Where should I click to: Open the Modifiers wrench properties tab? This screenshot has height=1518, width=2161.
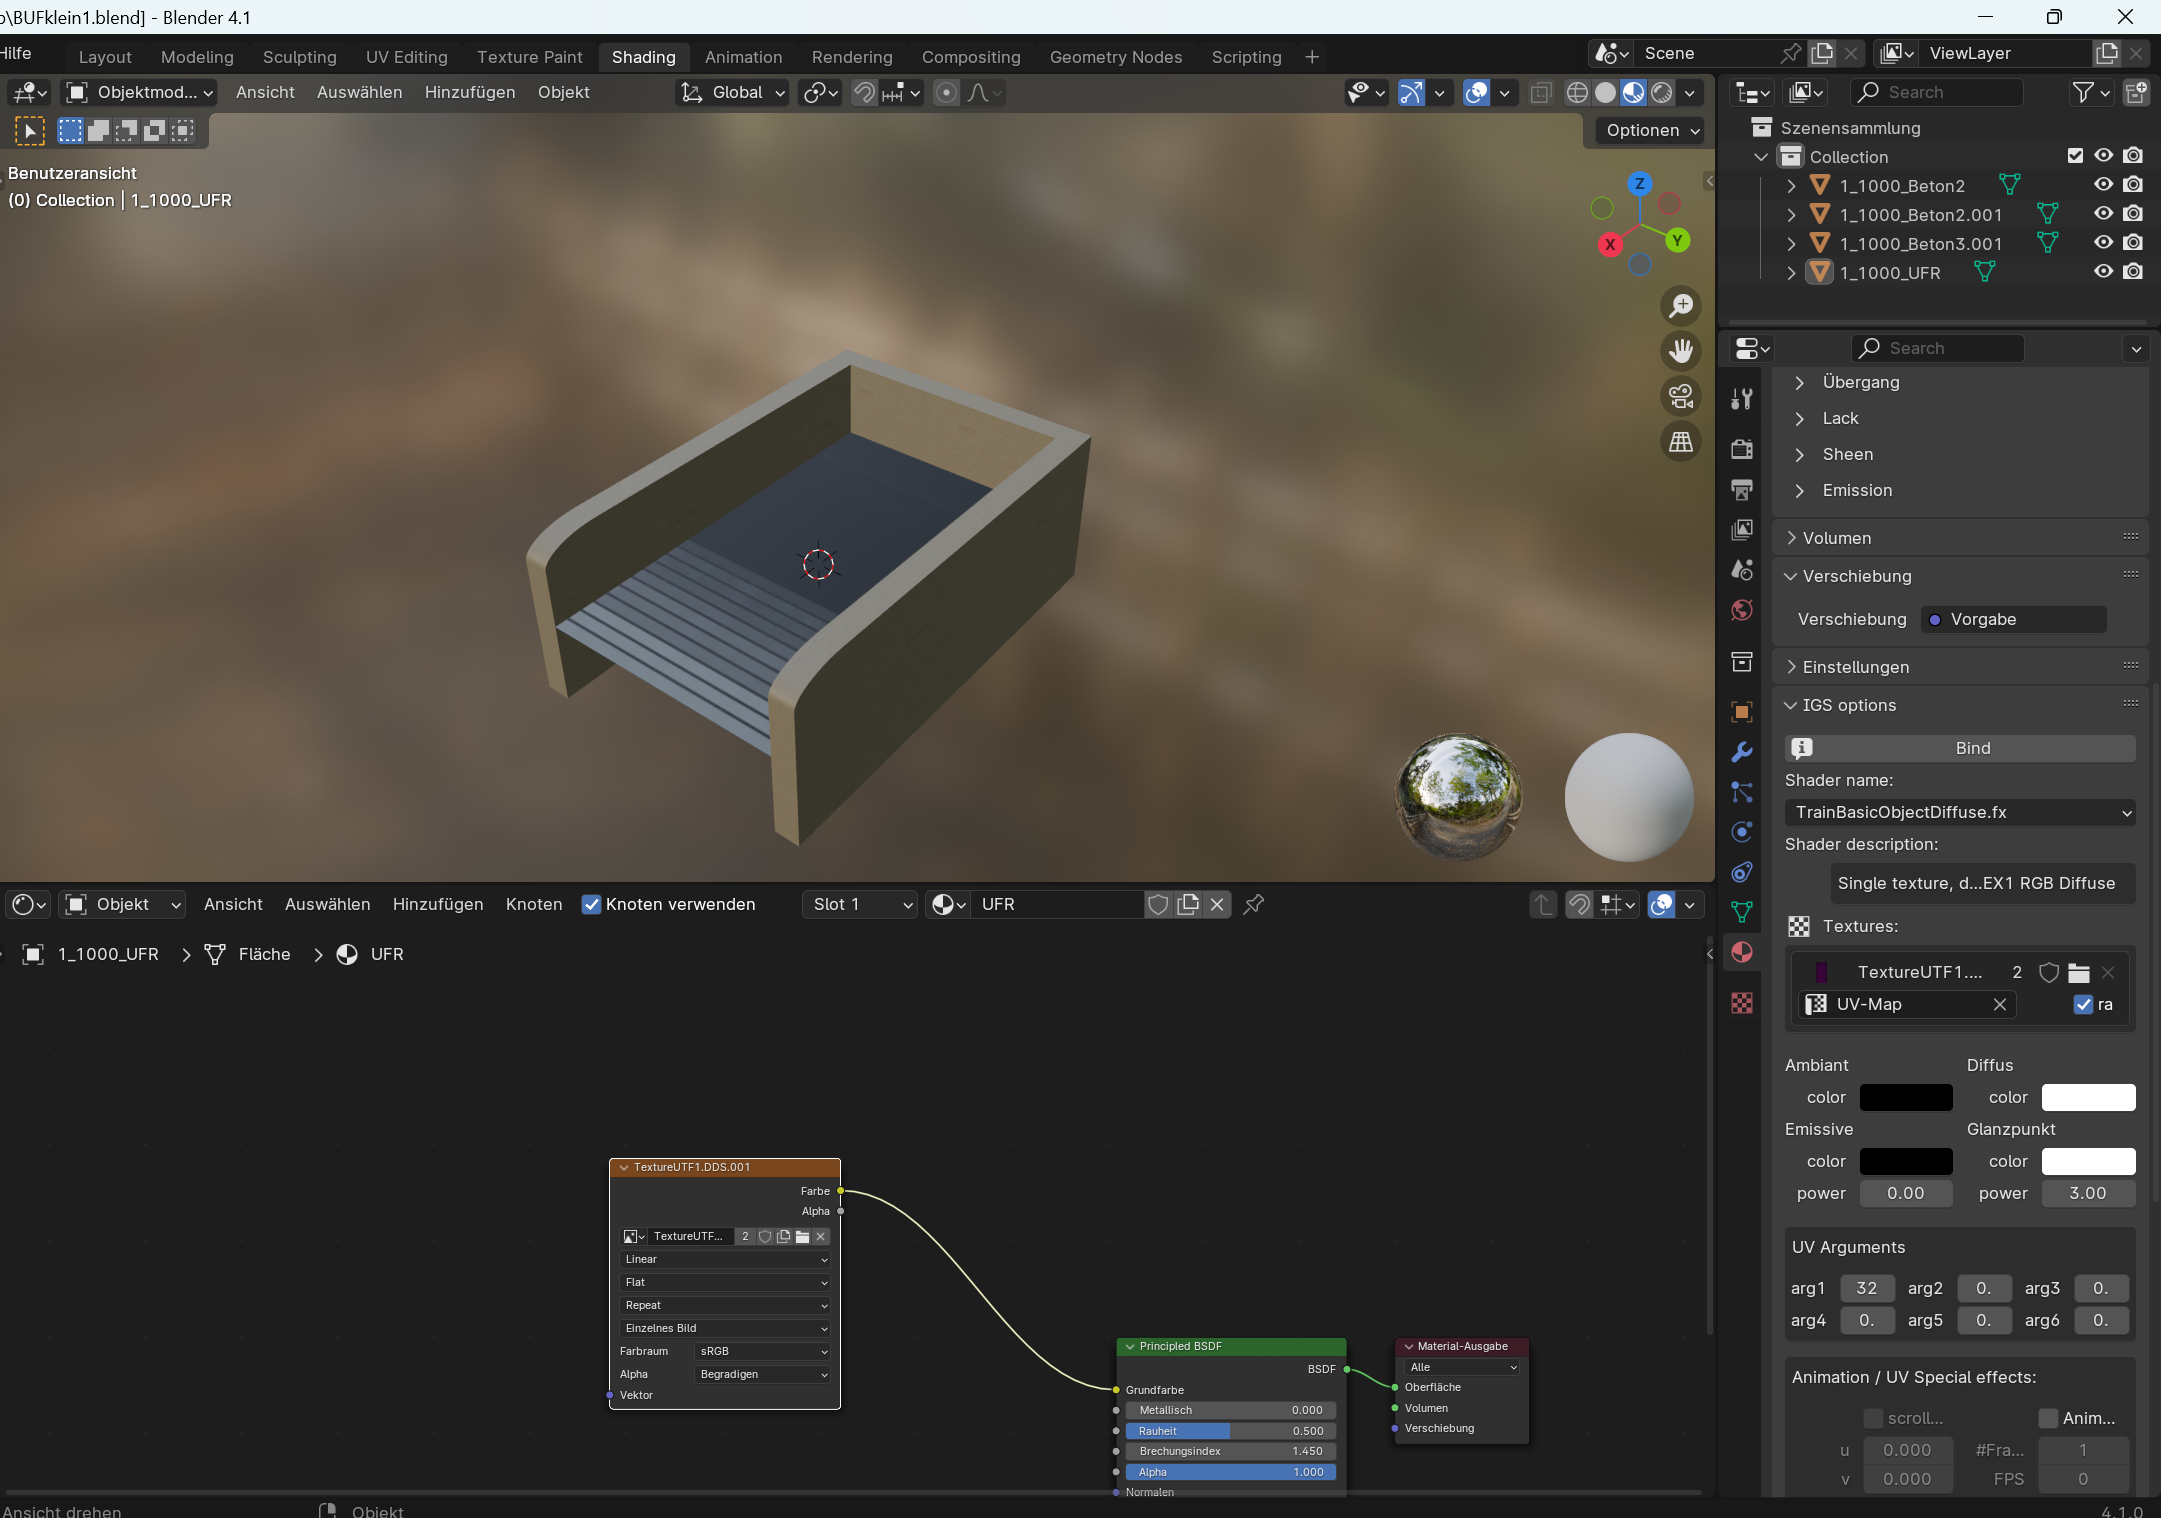pyautogui.click(x=1742, y=752)
